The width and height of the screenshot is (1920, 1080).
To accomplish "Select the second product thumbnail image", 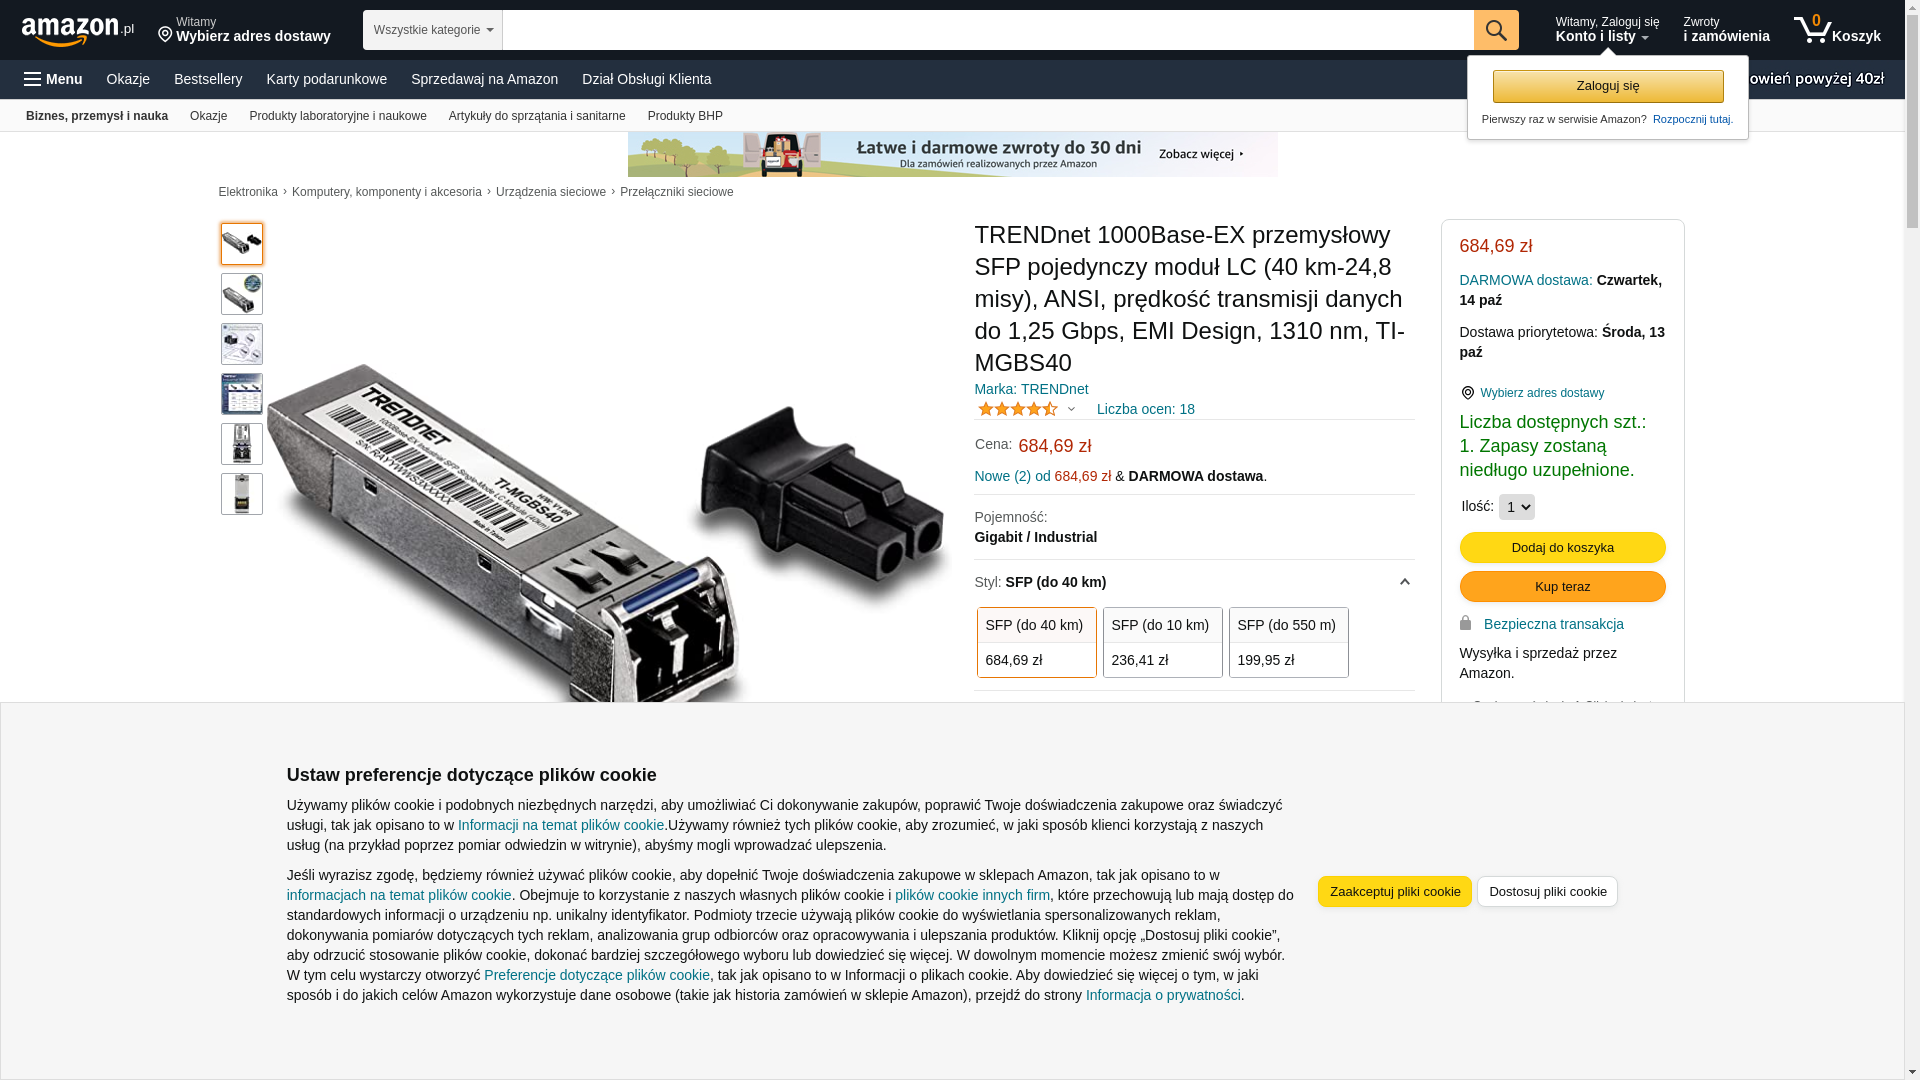I will click(x=242, y=294).
